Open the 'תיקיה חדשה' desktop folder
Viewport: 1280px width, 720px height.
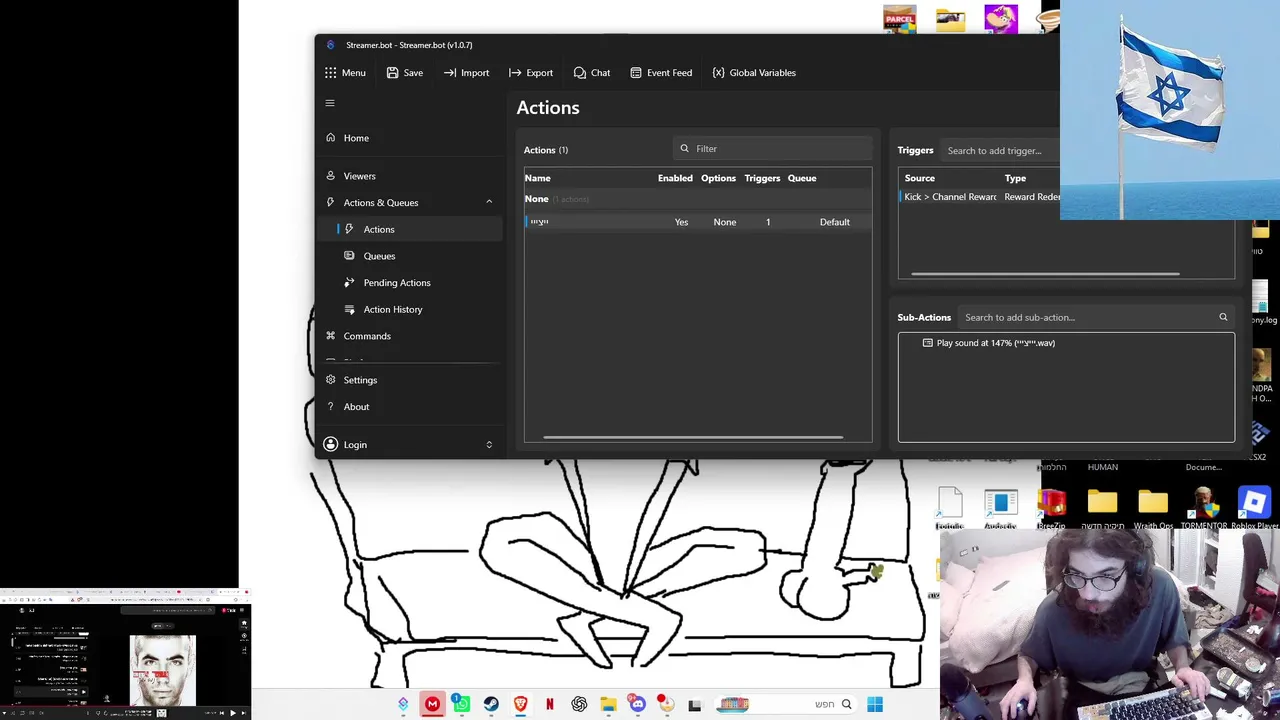1102,510
